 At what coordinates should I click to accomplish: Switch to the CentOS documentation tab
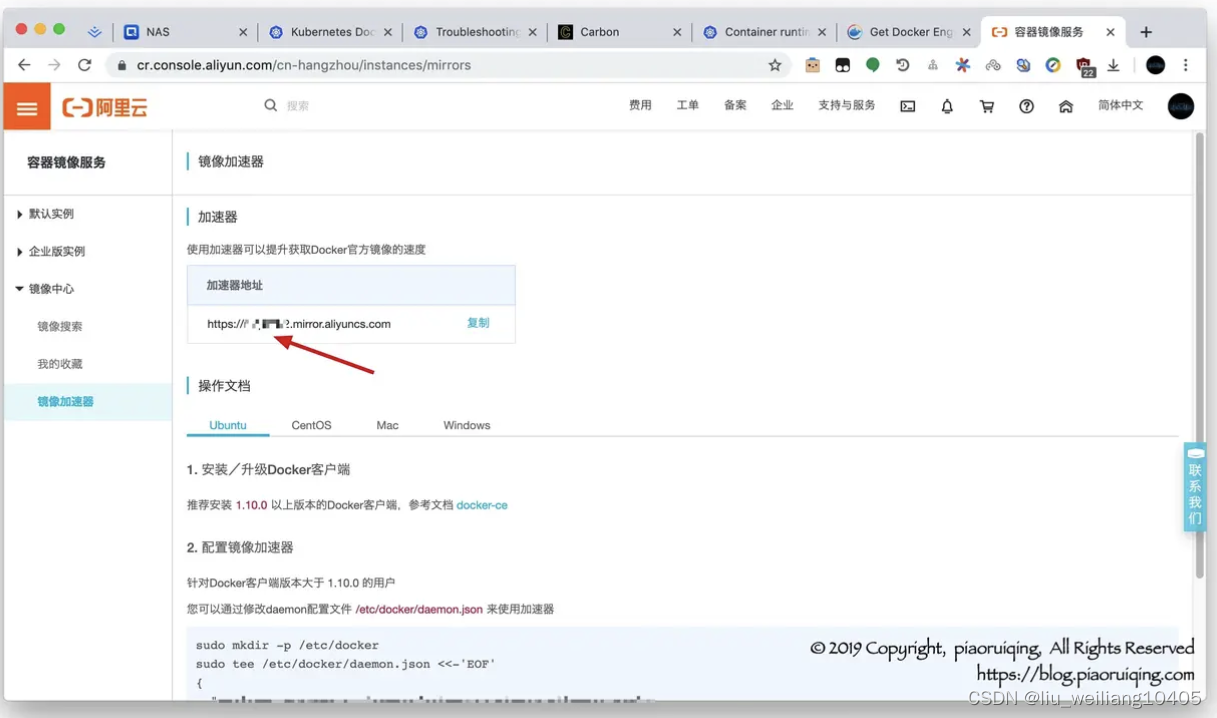pos(311,425)
